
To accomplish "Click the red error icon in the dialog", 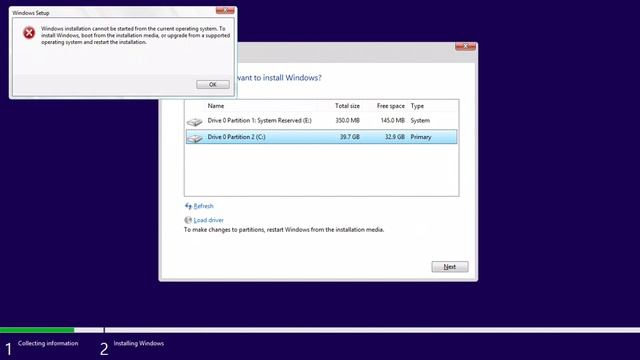I will (x=29, y=33).
